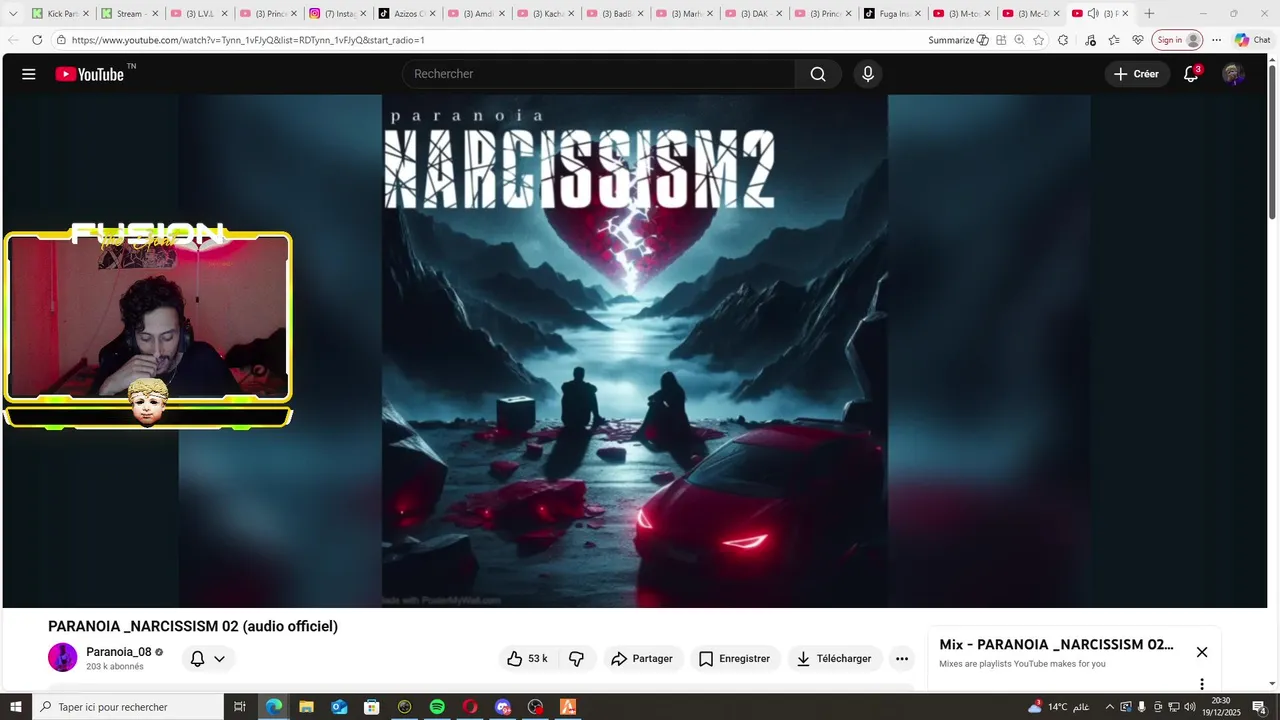Open Microsoft Store from the taskbar
1280x720 pixels.
[372, 707]
